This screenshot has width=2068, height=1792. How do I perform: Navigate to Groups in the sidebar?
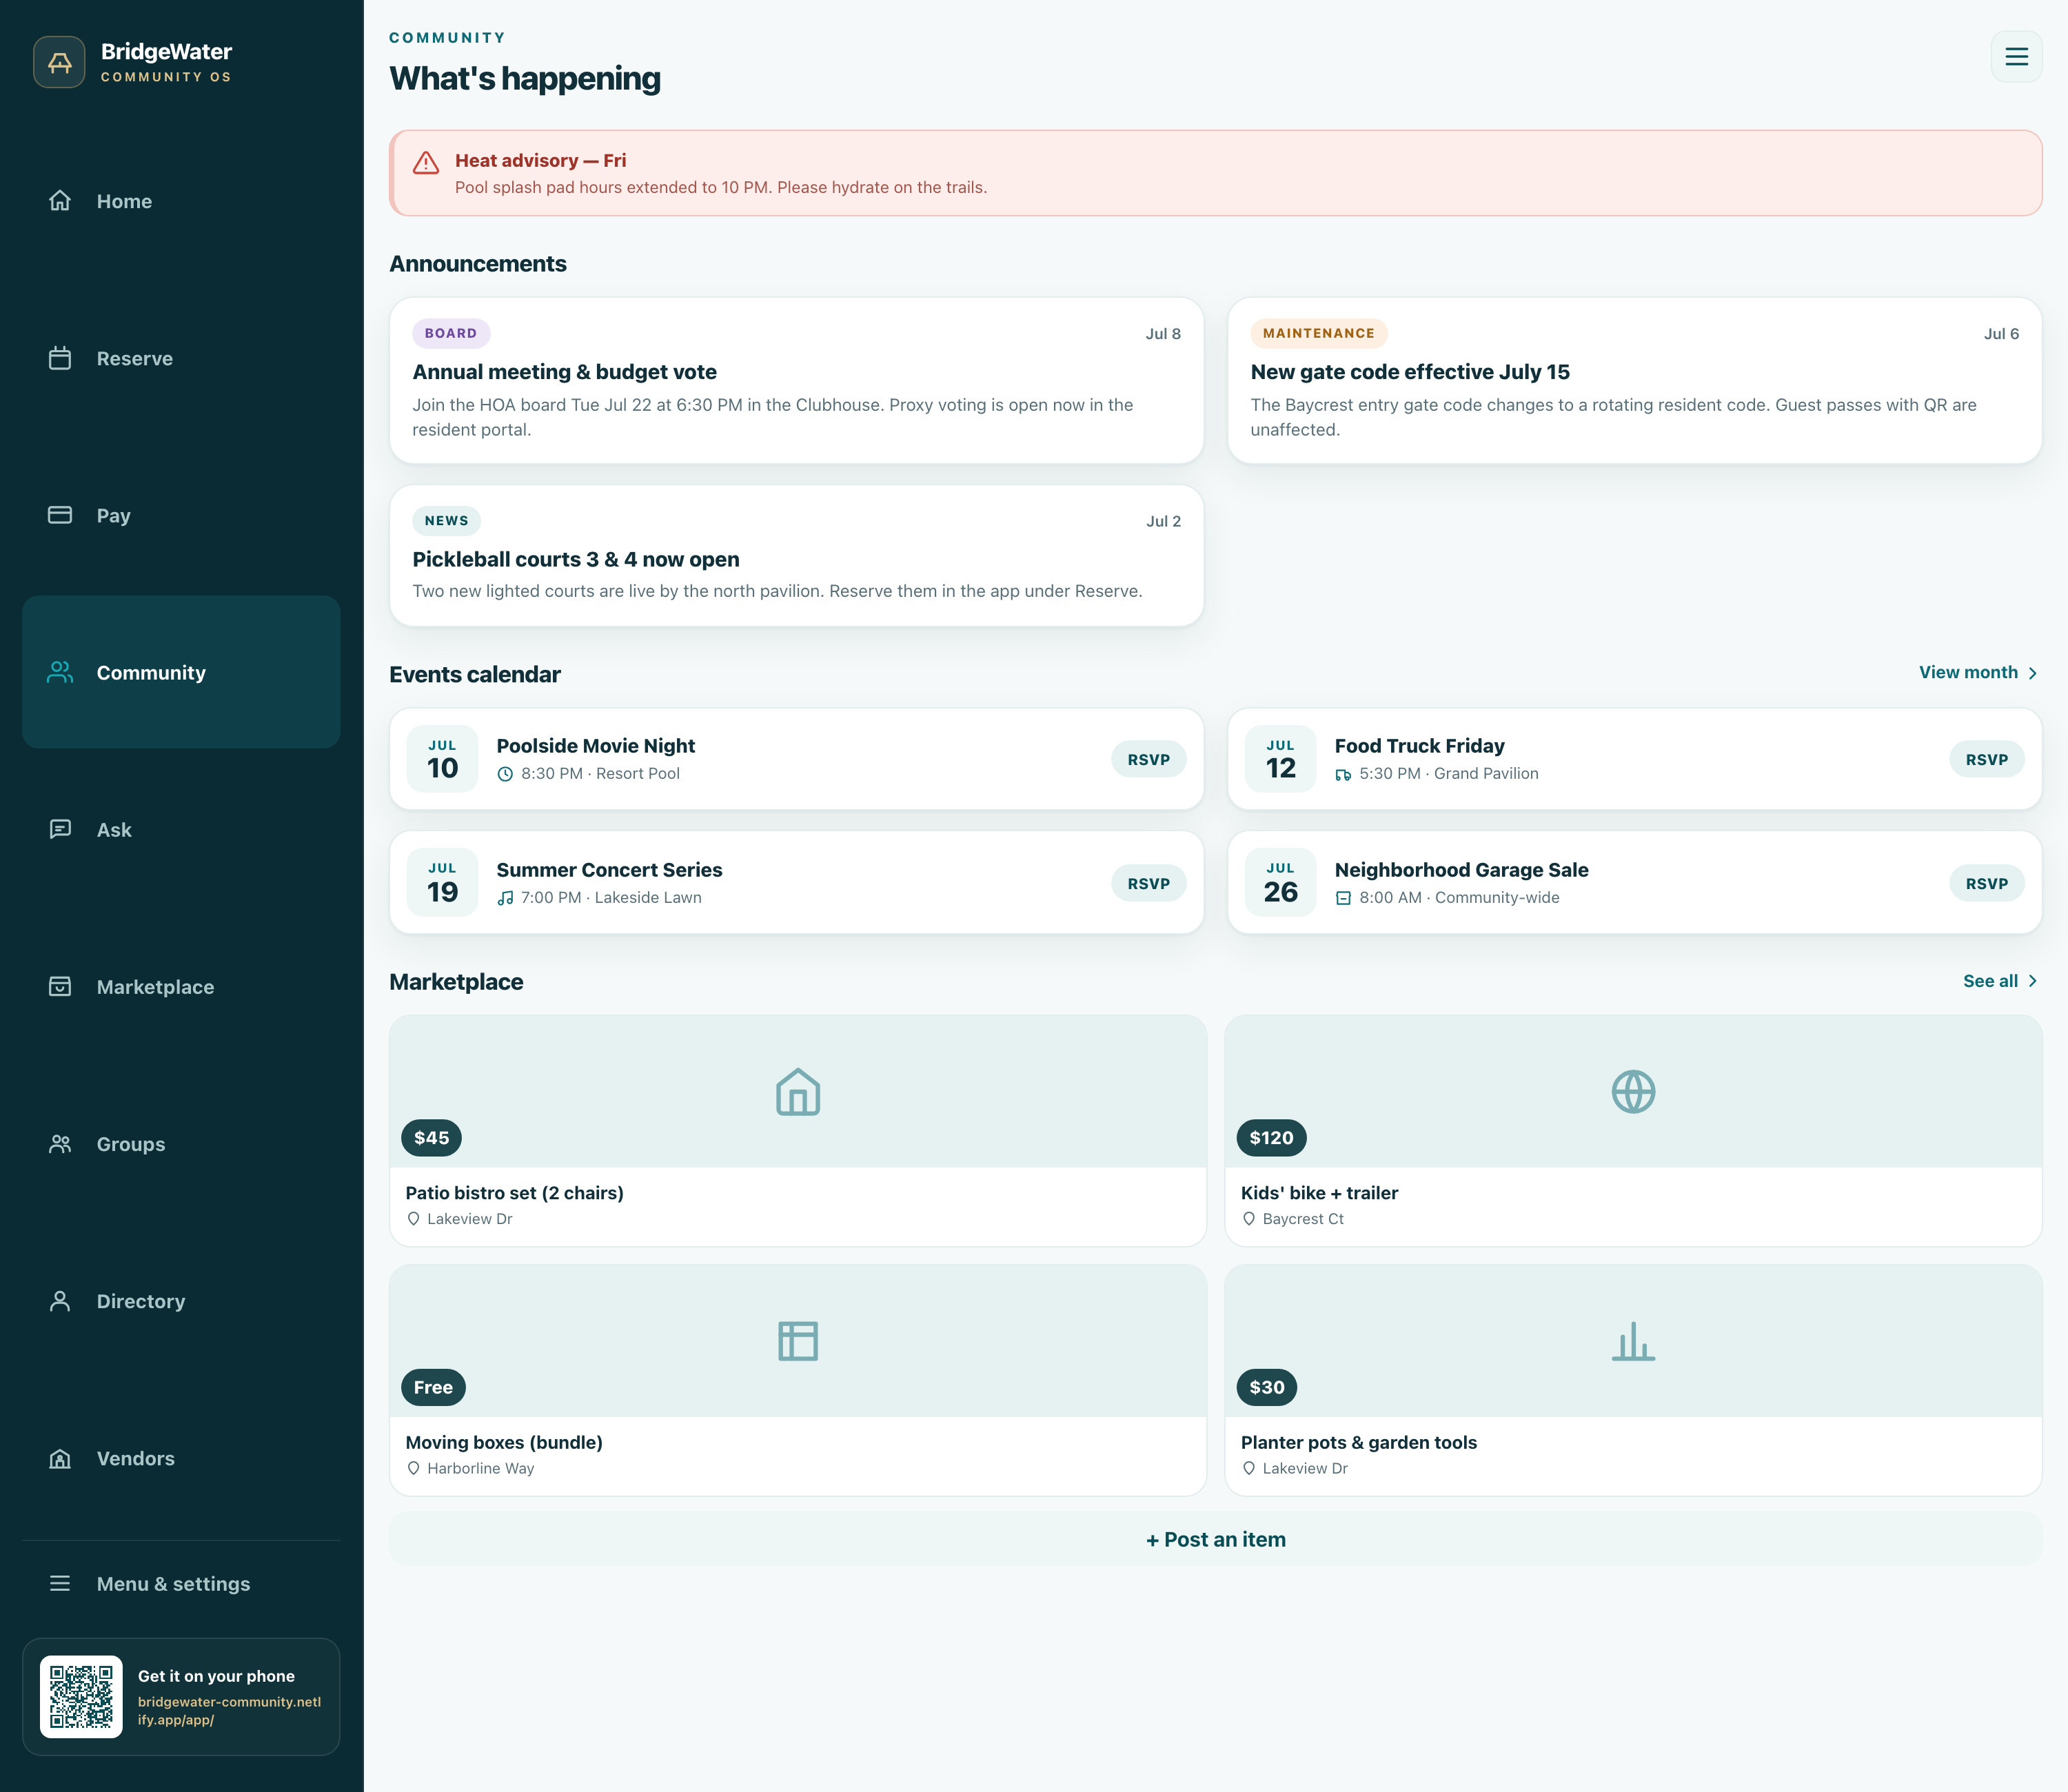coord(181,1144)
